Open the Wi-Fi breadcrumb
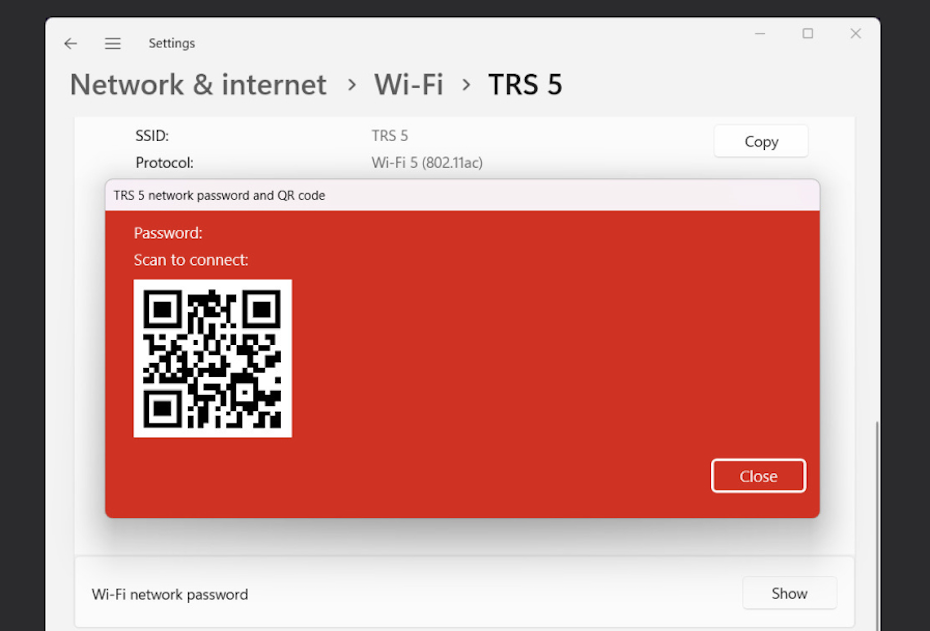This screenshot has height=631, width=930. tap(409, 84)
